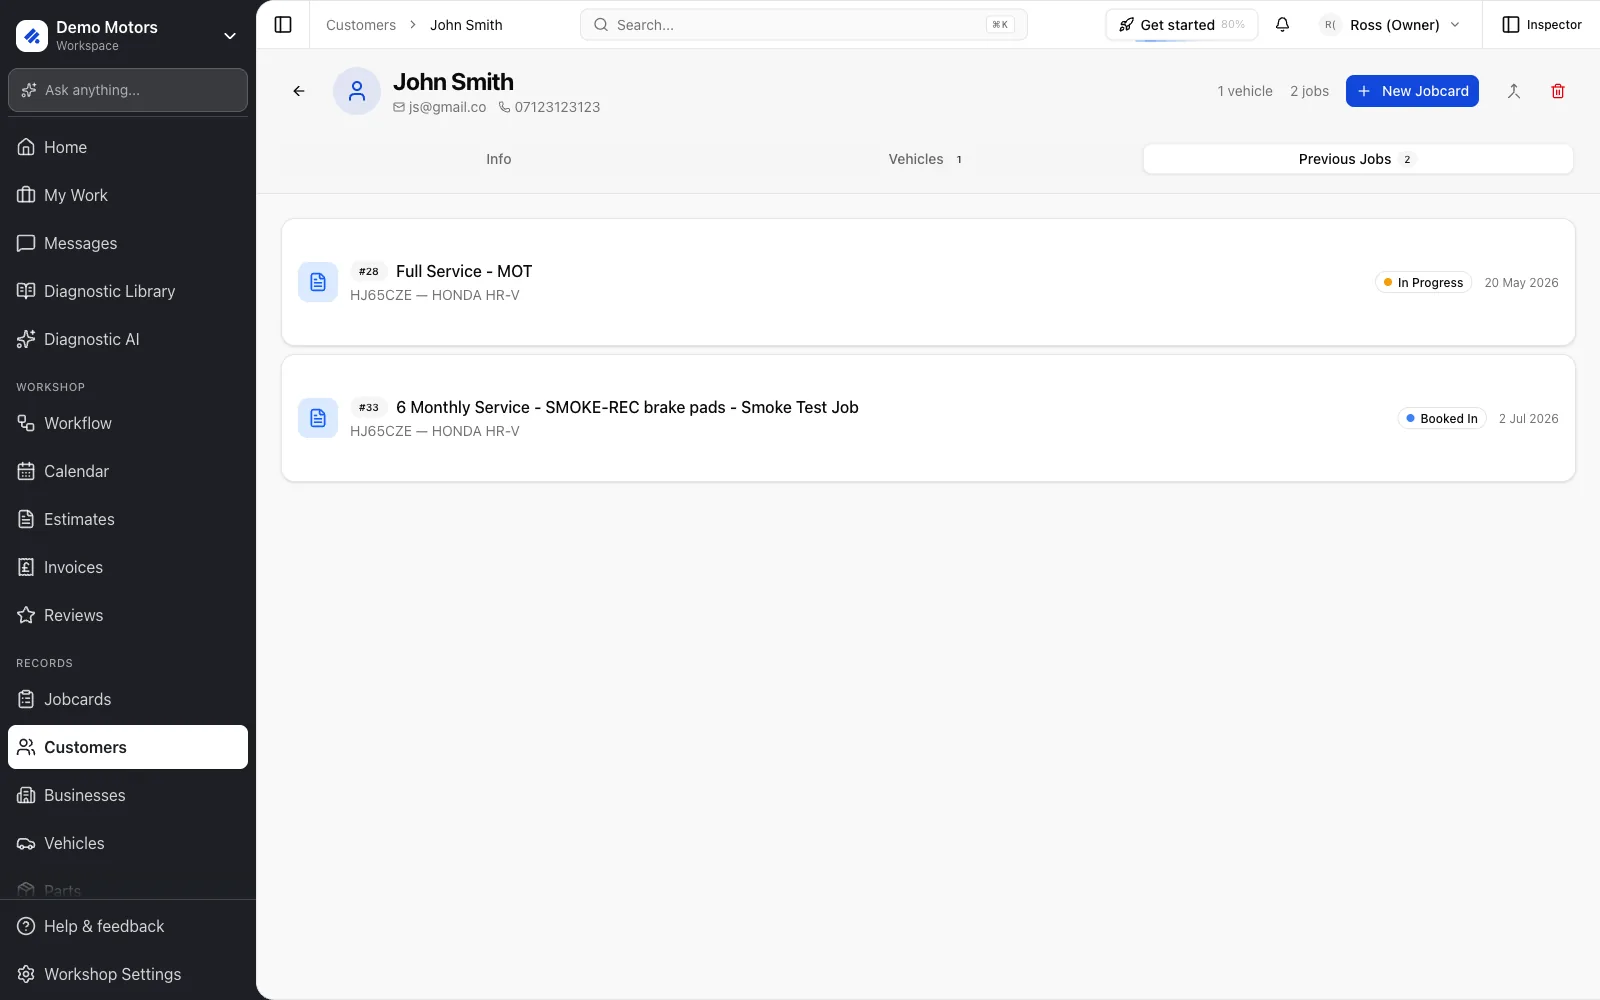Open Estimates page
Image resolution: width=1600 pixels, height=1000 pixels.
pyautogui.click(x=128, y=519)
